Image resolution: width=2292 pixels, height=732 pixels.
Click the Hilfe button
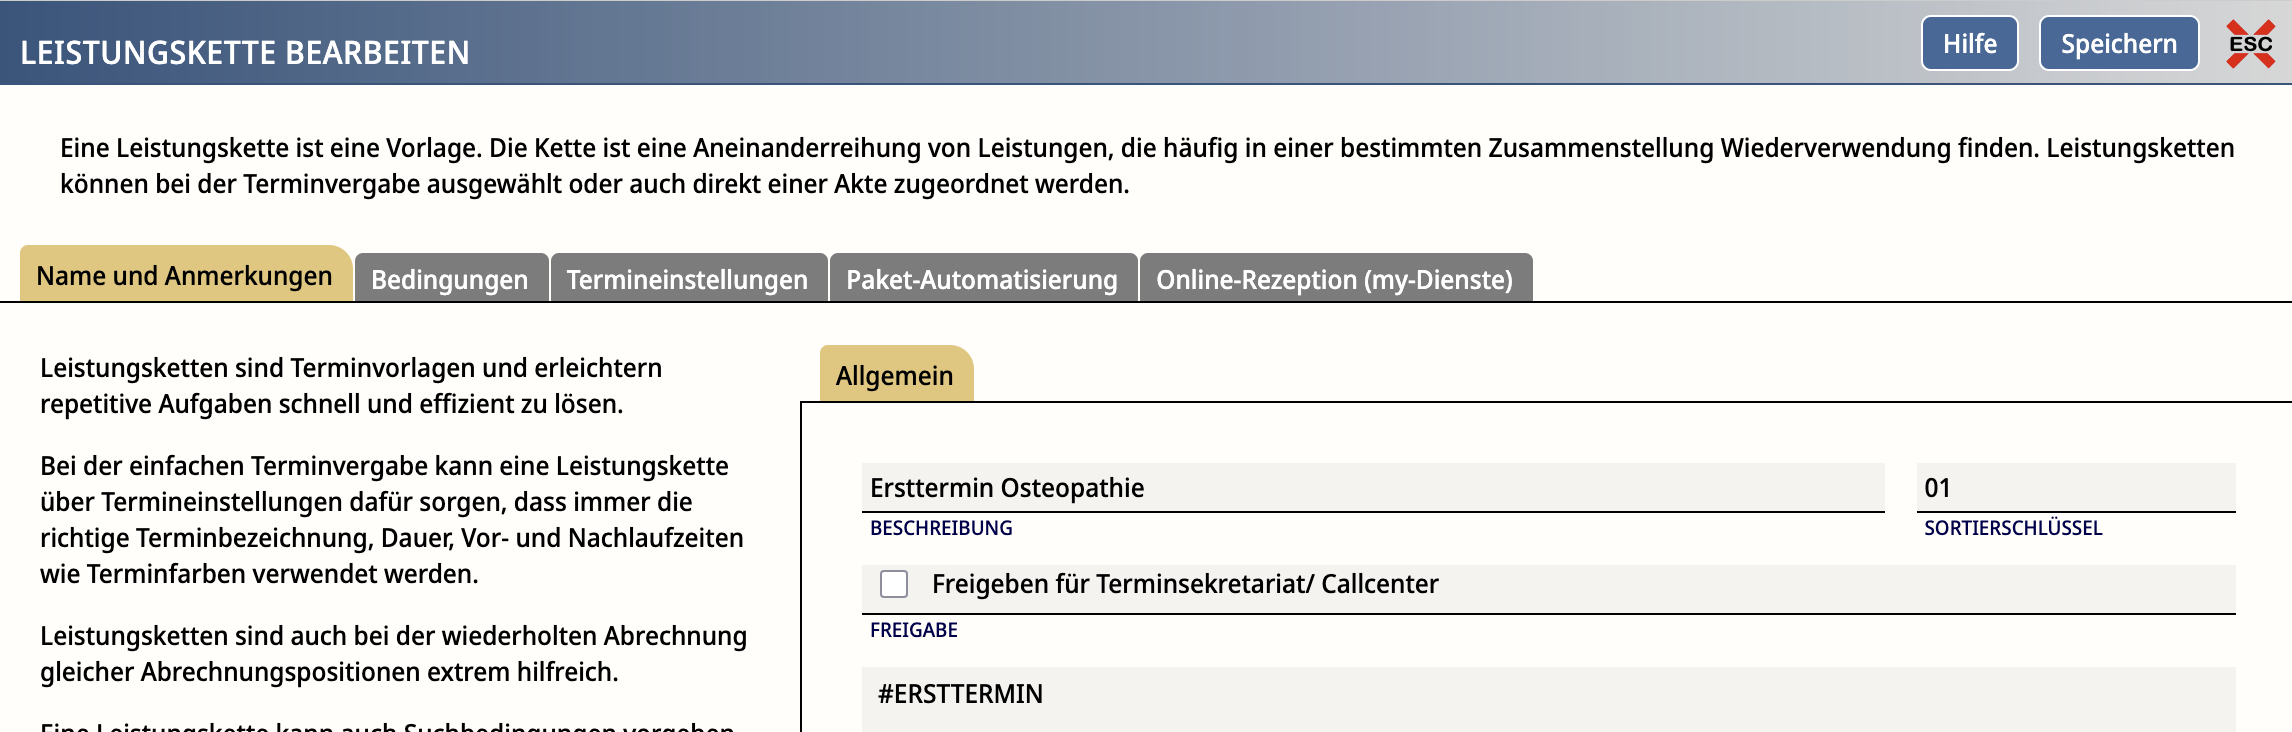coord(1969,44)
